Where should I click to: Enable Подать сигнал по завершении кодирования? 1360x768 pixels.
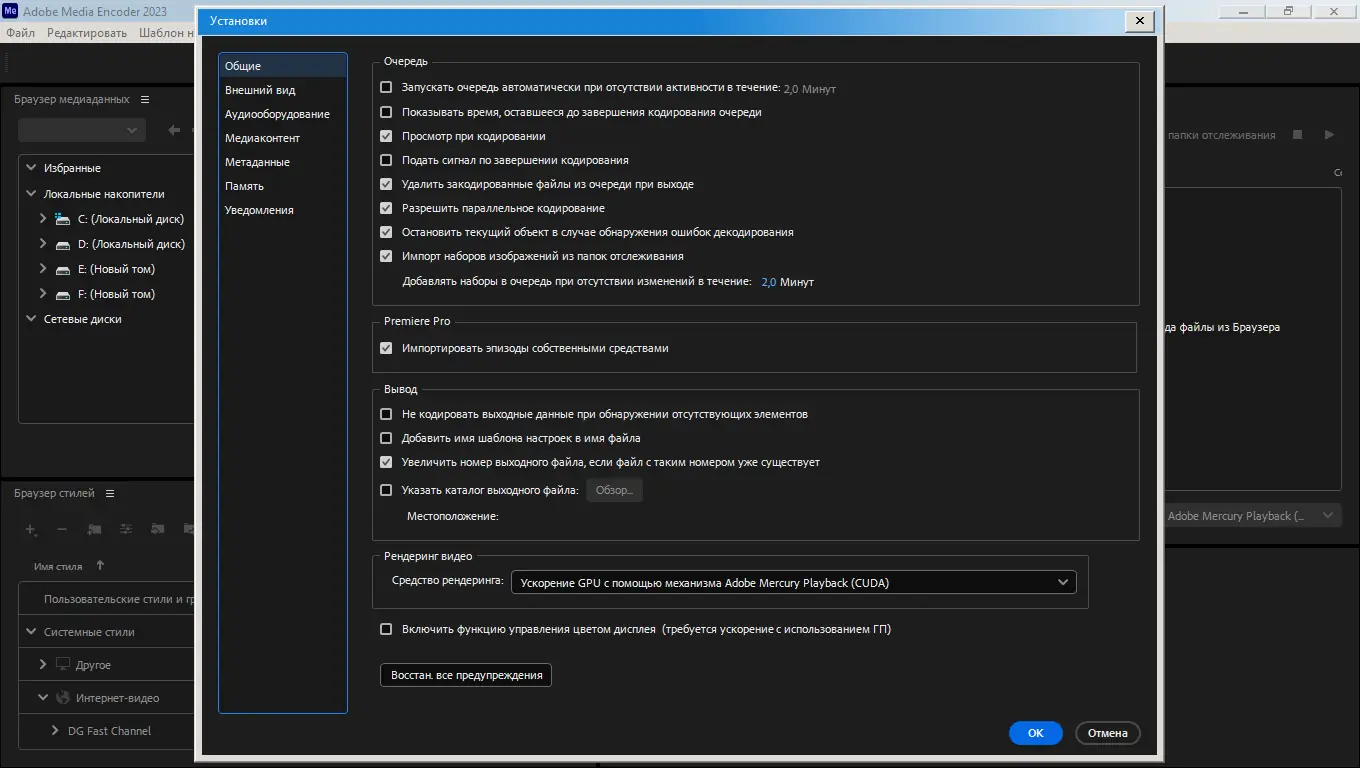click(x=386, y=160)
